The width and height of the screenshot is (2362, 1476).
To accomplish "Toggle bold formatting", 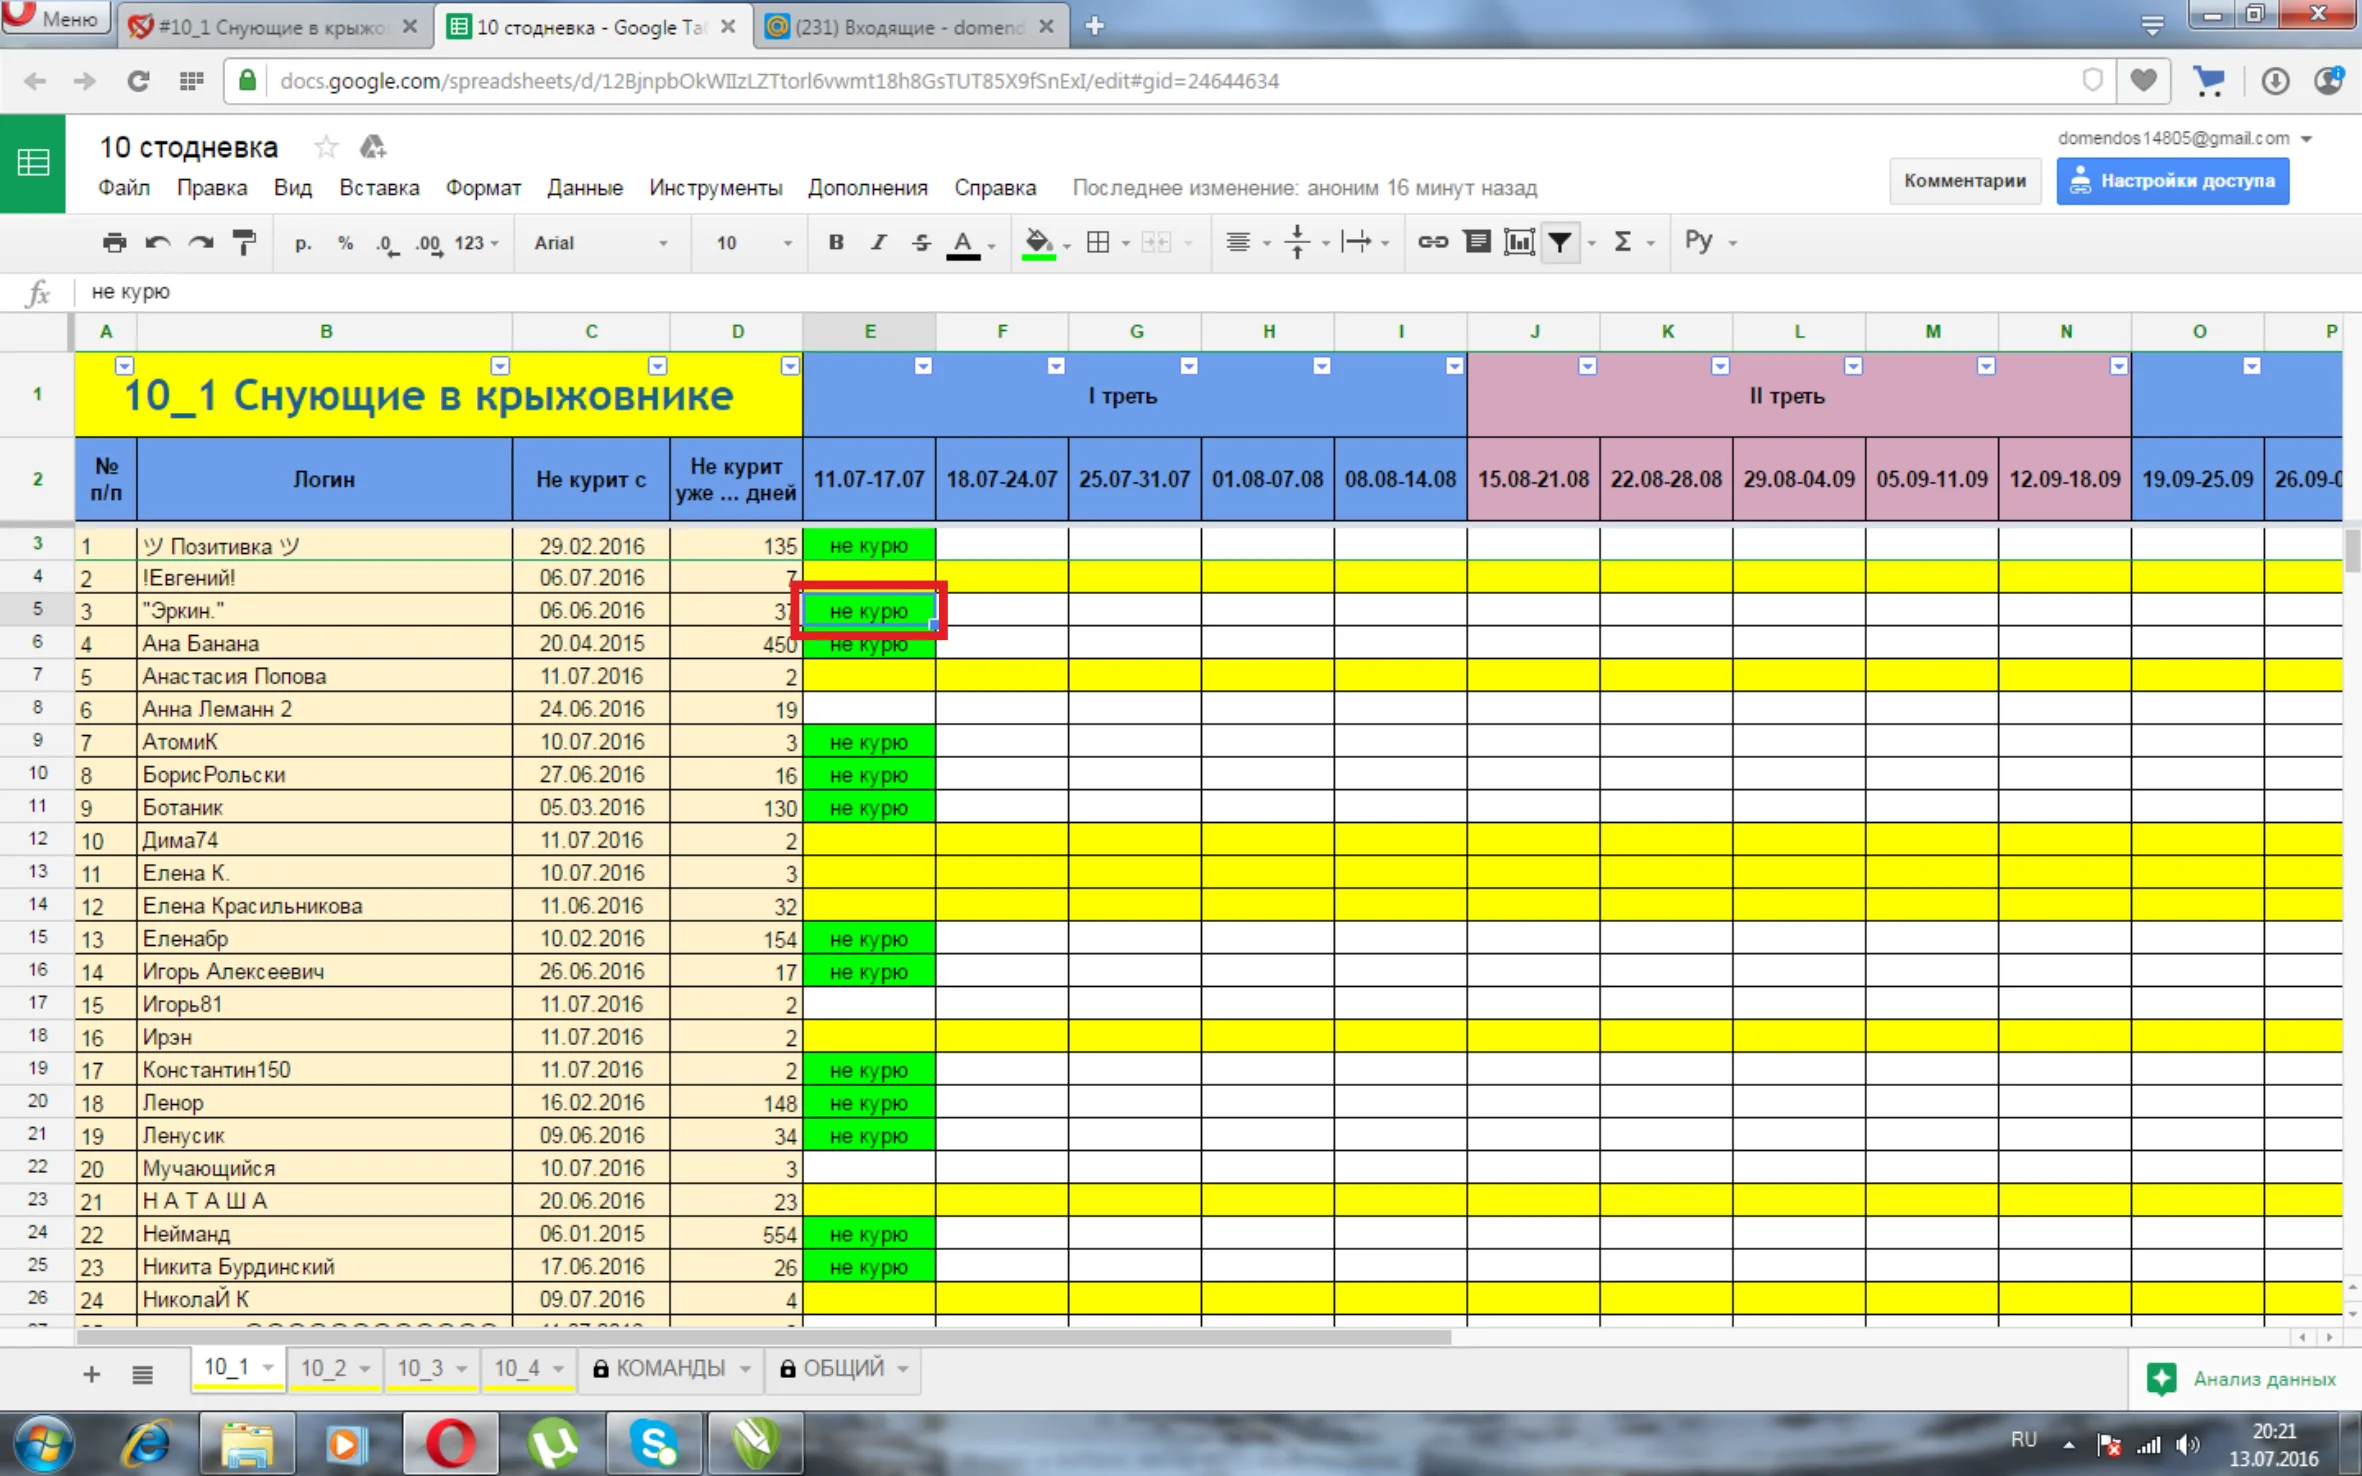I will point(836,242).
